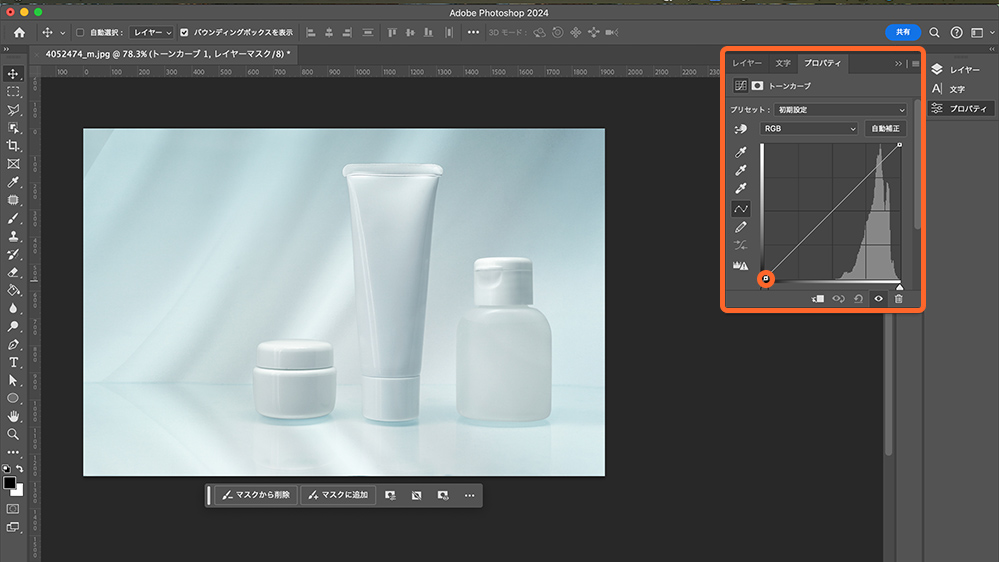999x562 pixels.
Task: Enable the 自動選択 checkbox
Action: pos(80,33)
